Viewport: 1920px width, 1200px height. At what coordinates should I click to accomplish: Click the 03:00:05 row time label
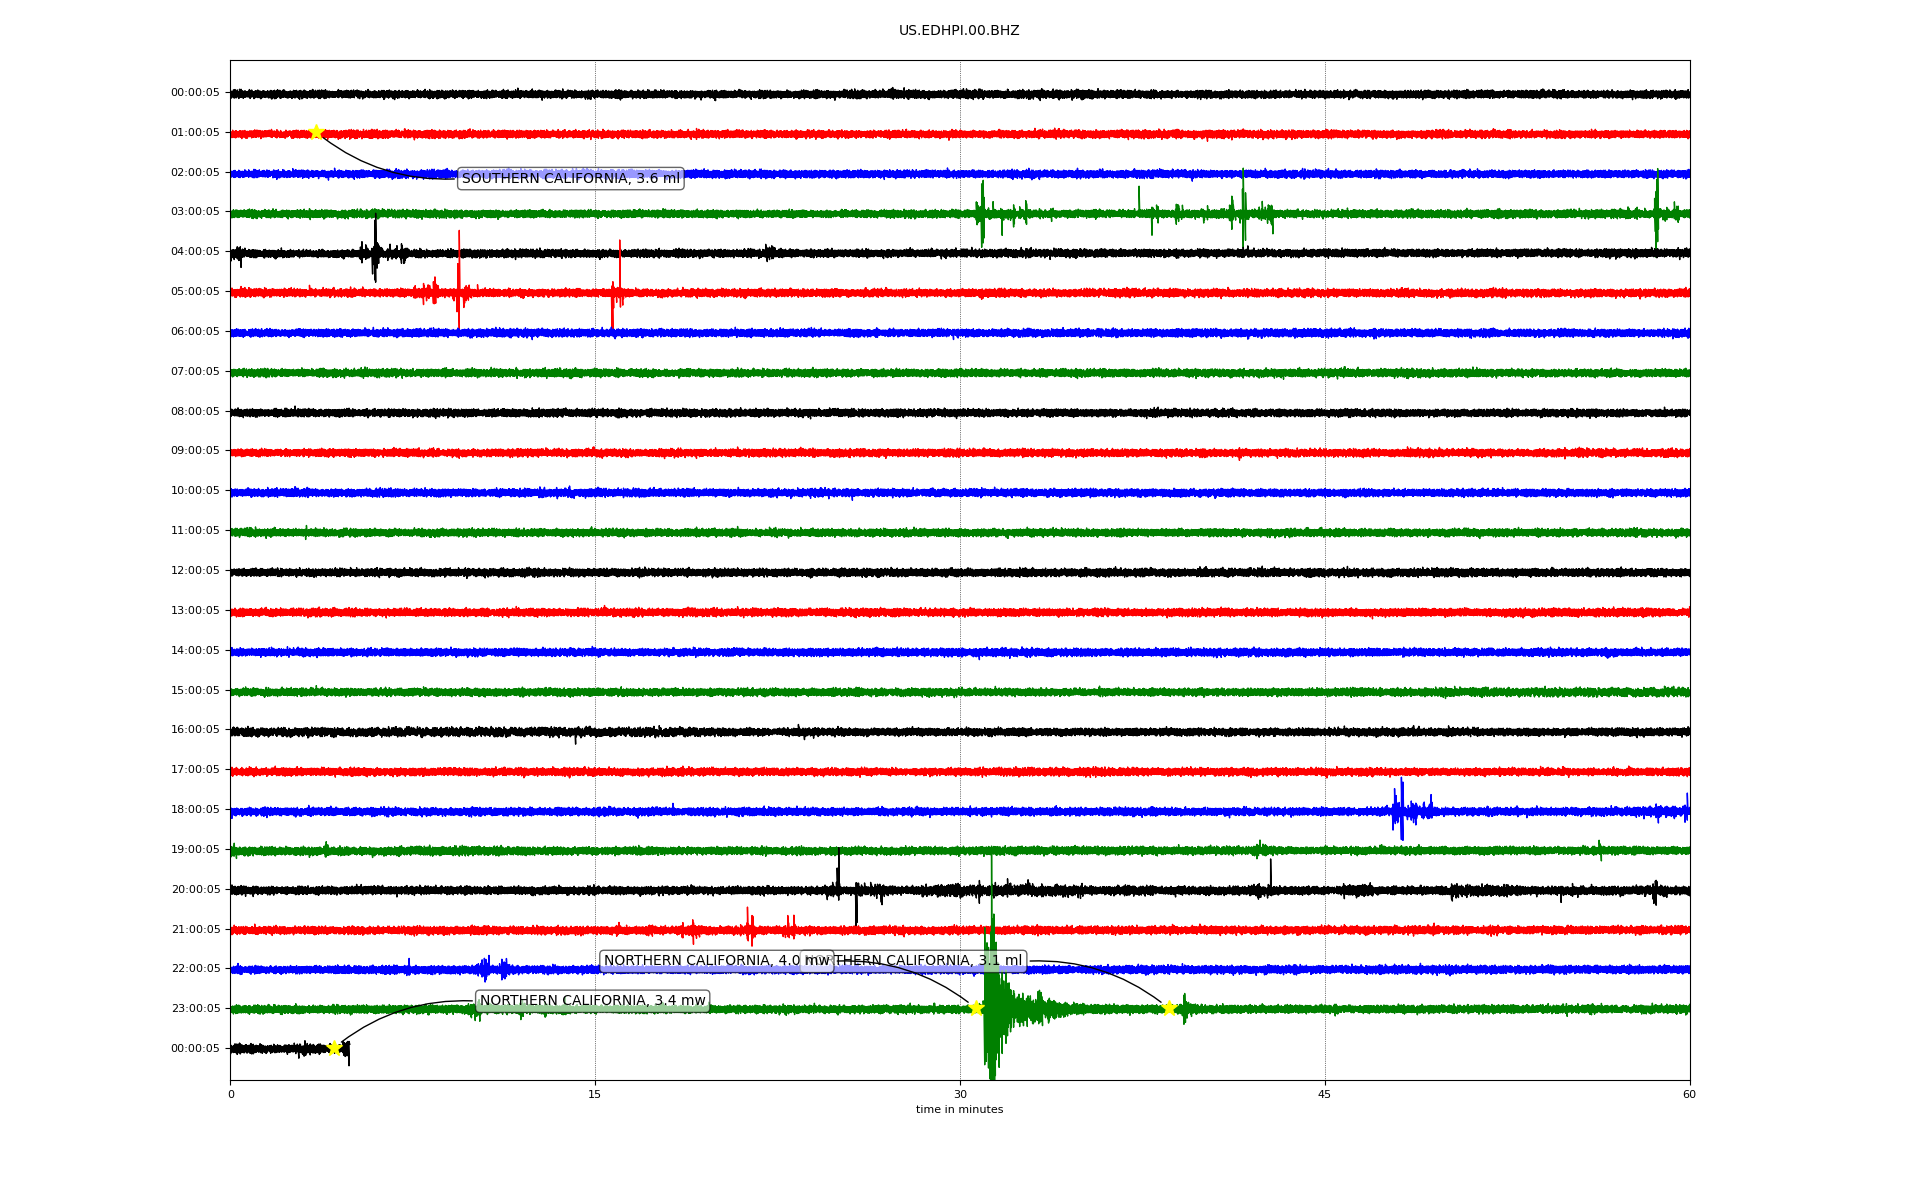(x=195, y=212)
